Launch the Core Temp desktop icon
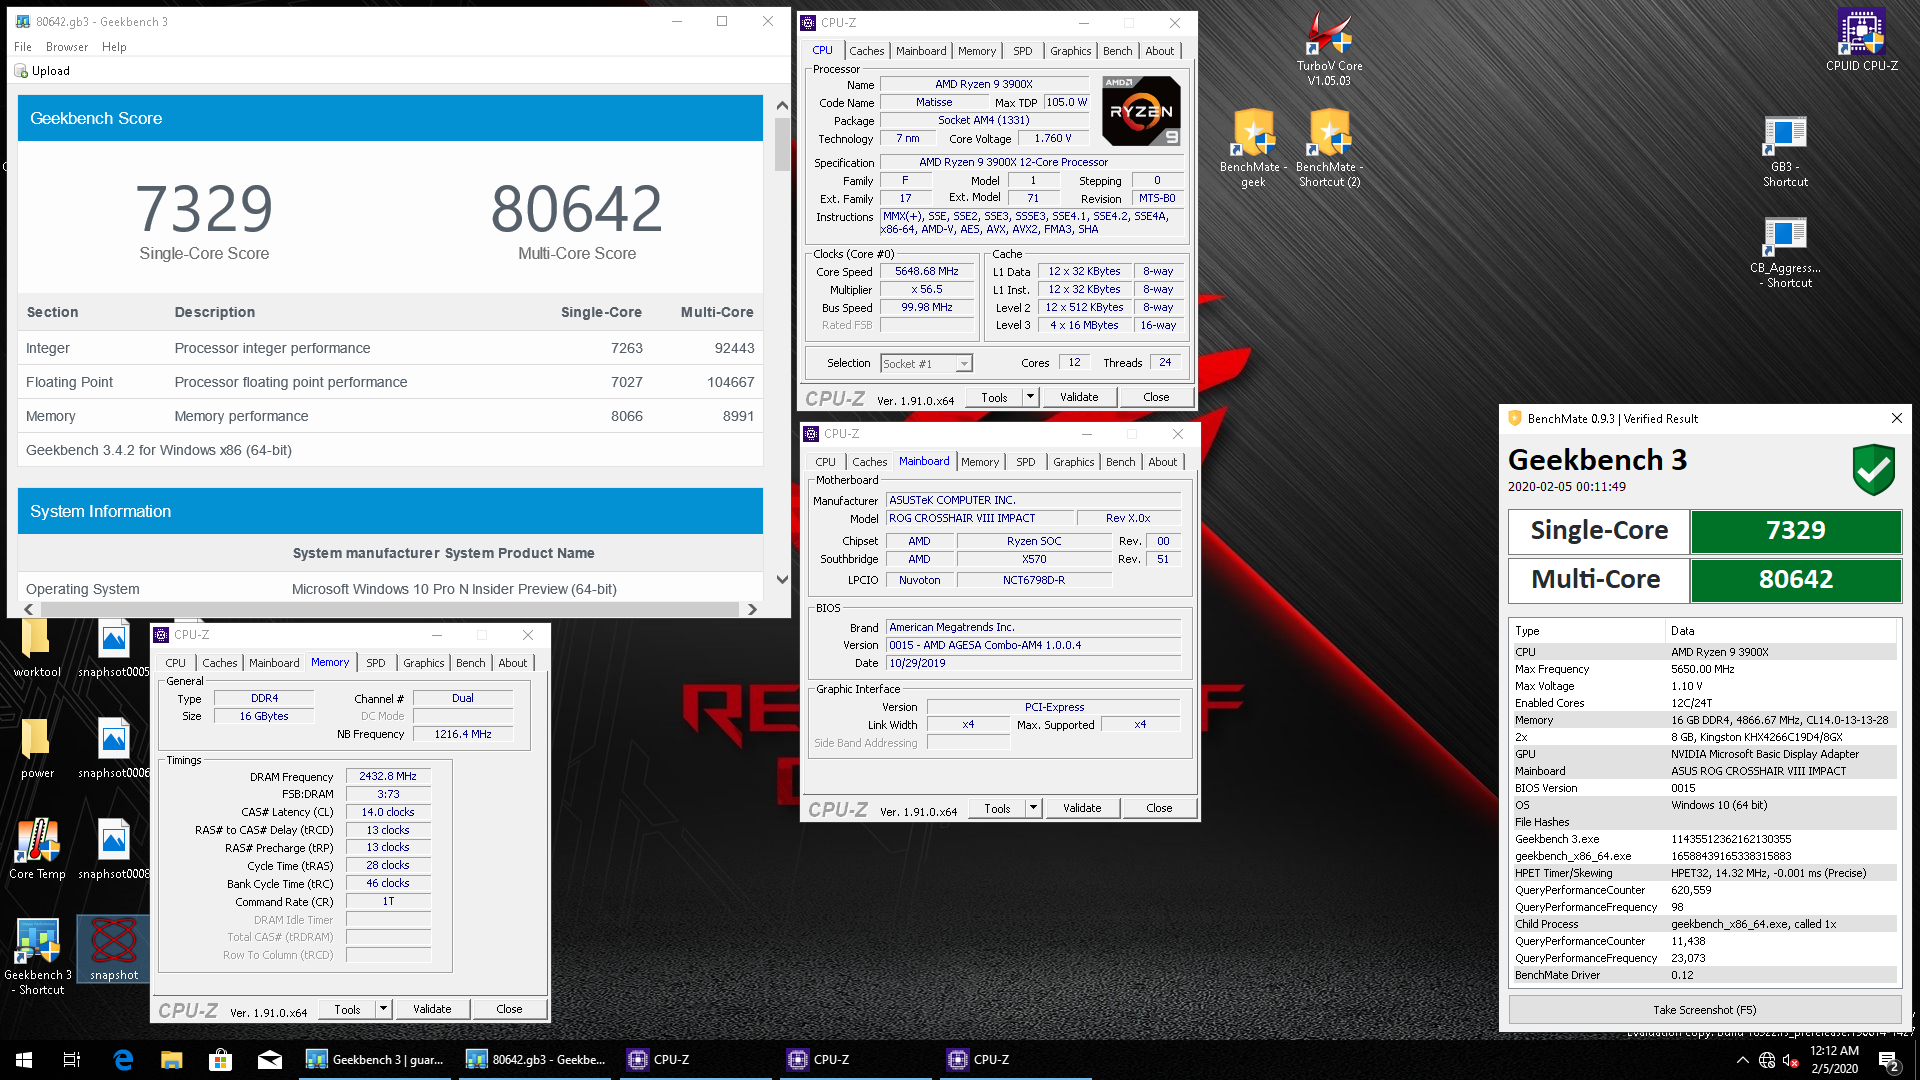This screenshot has width=1920, height=1080. click(x=37, y=849)
